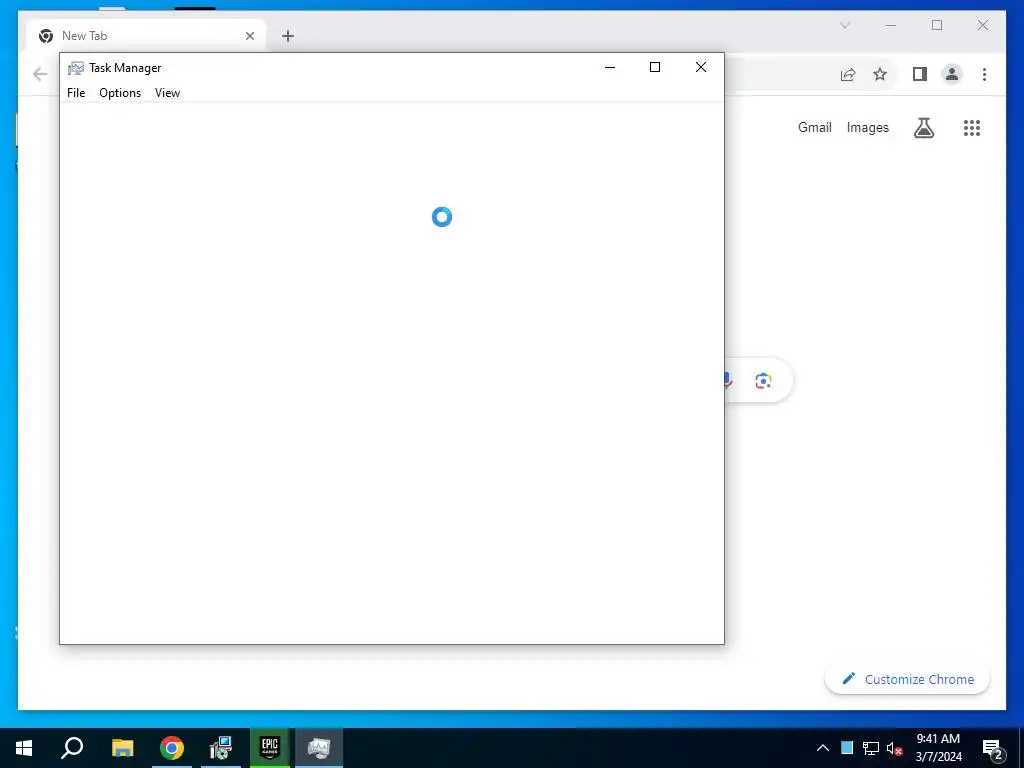Open Chrome's three-dot menu
Viewport: 1024px width, 768px height.
pos(984,74)
